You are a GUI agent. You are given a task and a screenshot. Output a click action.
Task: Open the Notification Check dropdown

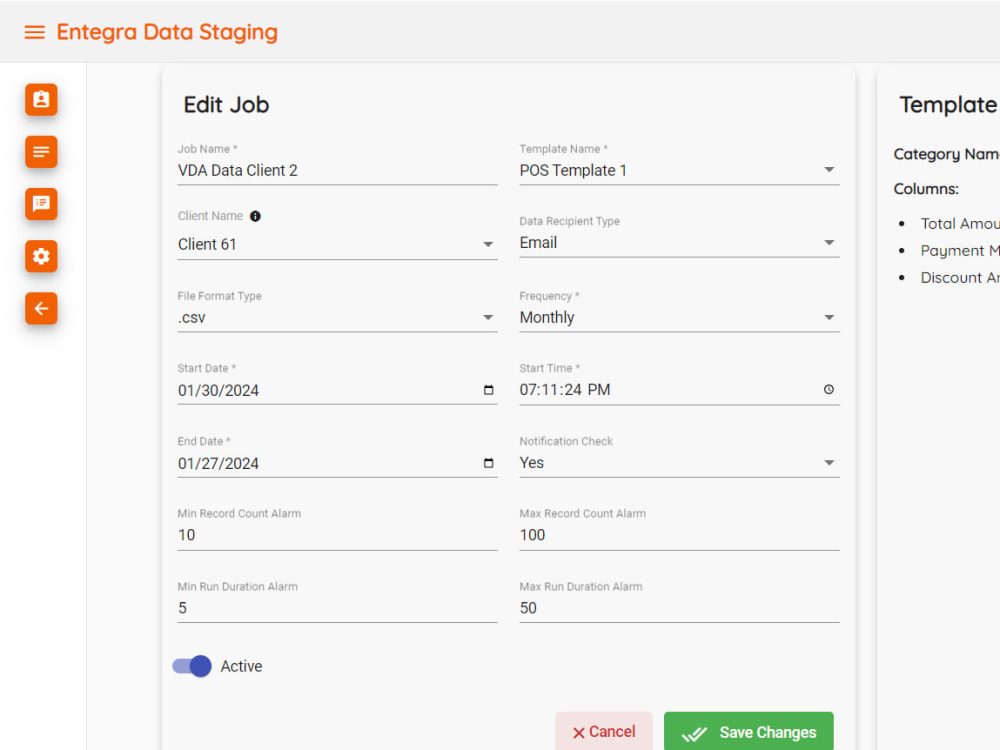pos(679,462)
